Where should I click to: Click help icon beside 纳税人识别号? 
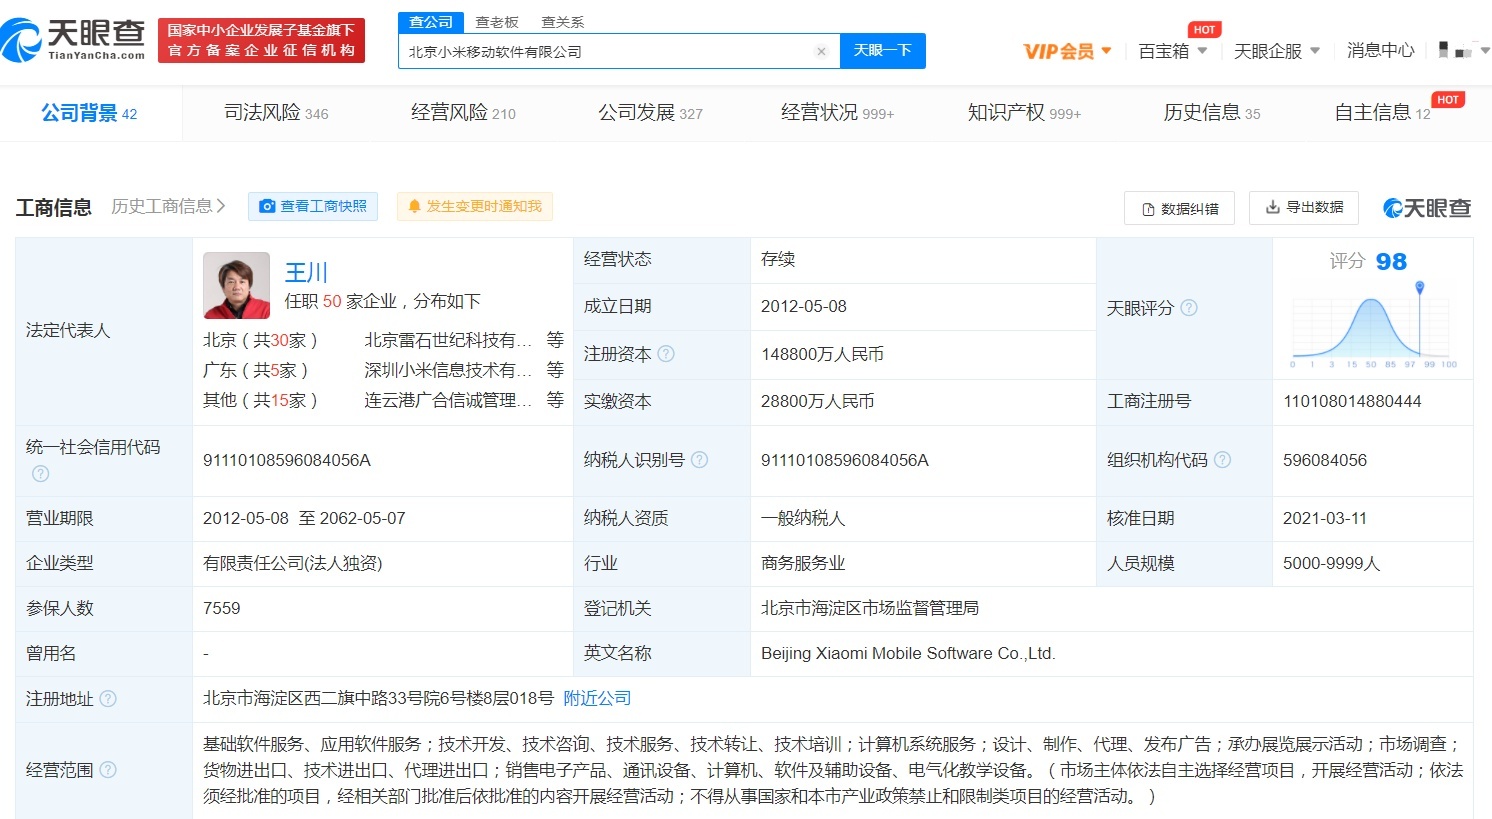pos(700,460)
